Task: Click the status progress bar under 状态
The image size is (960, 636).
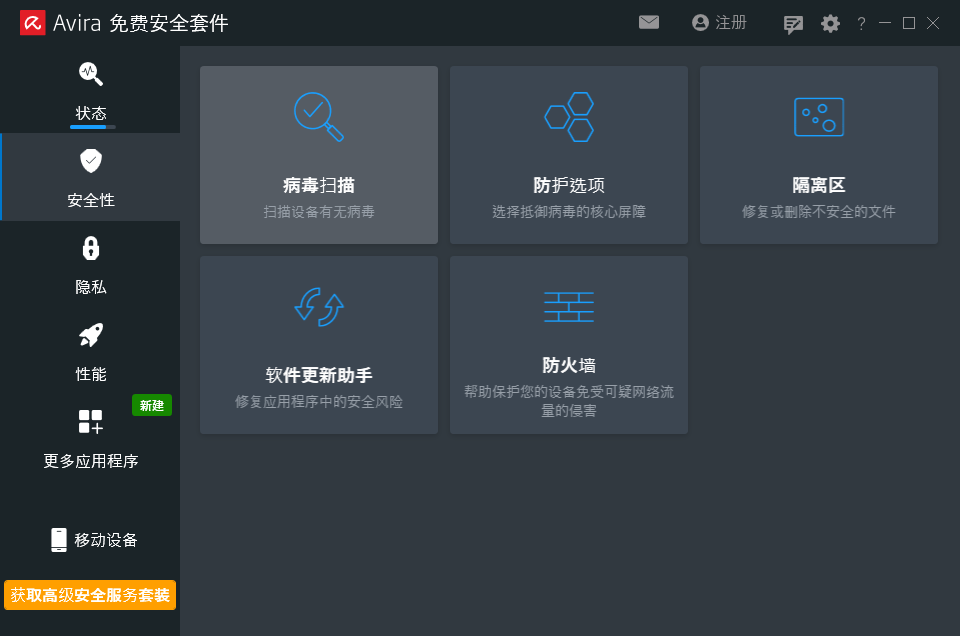Action: pos(92,127)
